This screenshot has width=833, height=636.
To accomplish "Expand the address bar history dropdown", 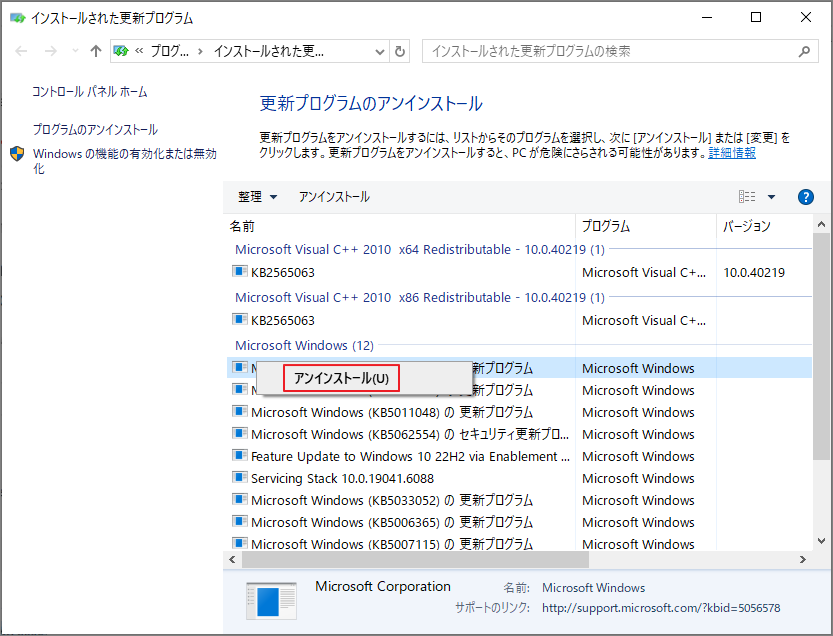I will tap(379, 52).
